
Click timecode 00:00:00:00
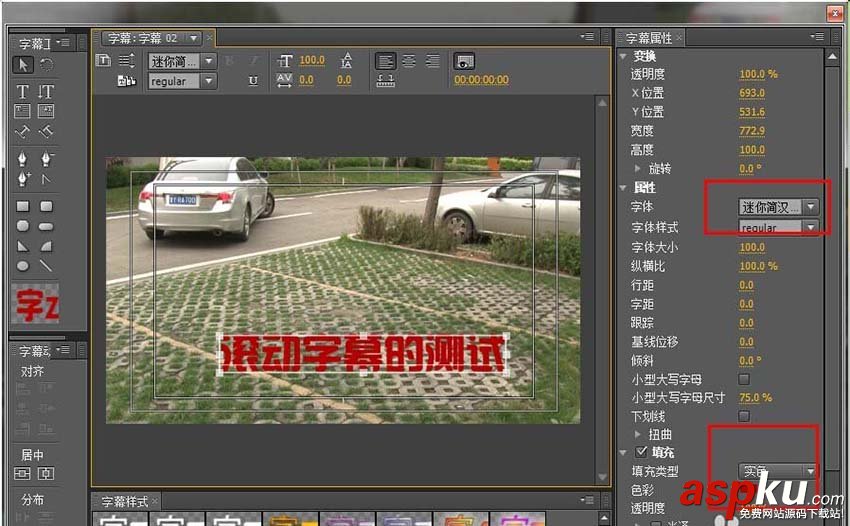[481, 80]
